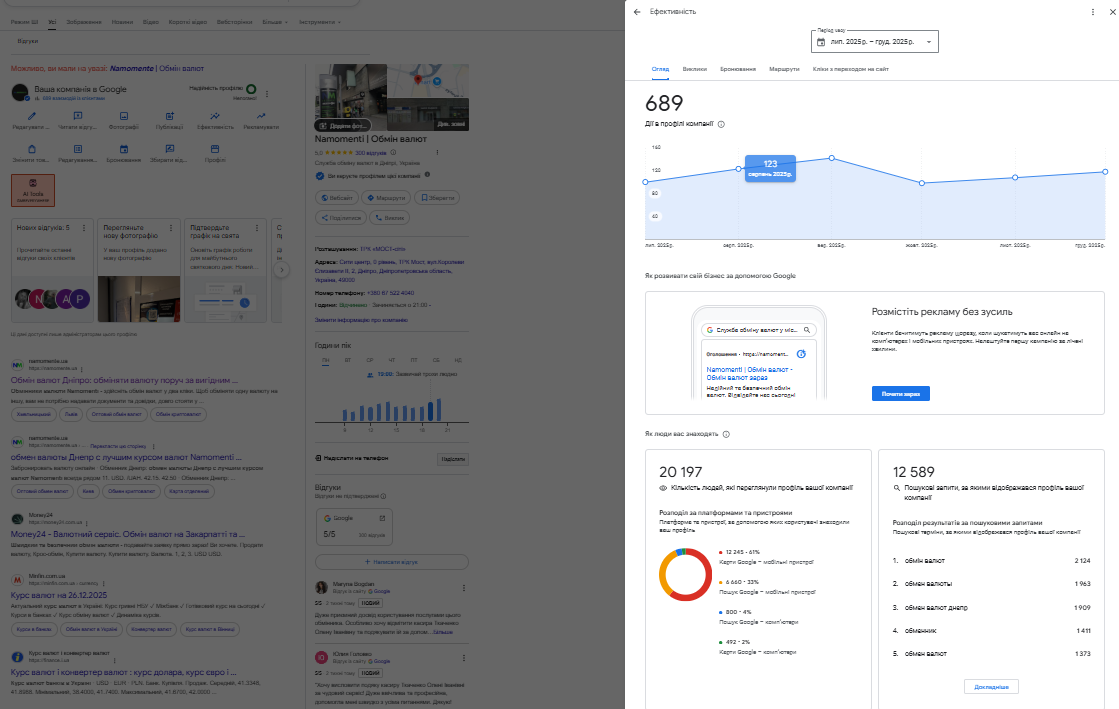Image resolution: width=1119 pixels, height=709 pixels.
Task: Click the back arrow beside Ефективність
Action: 637,12
